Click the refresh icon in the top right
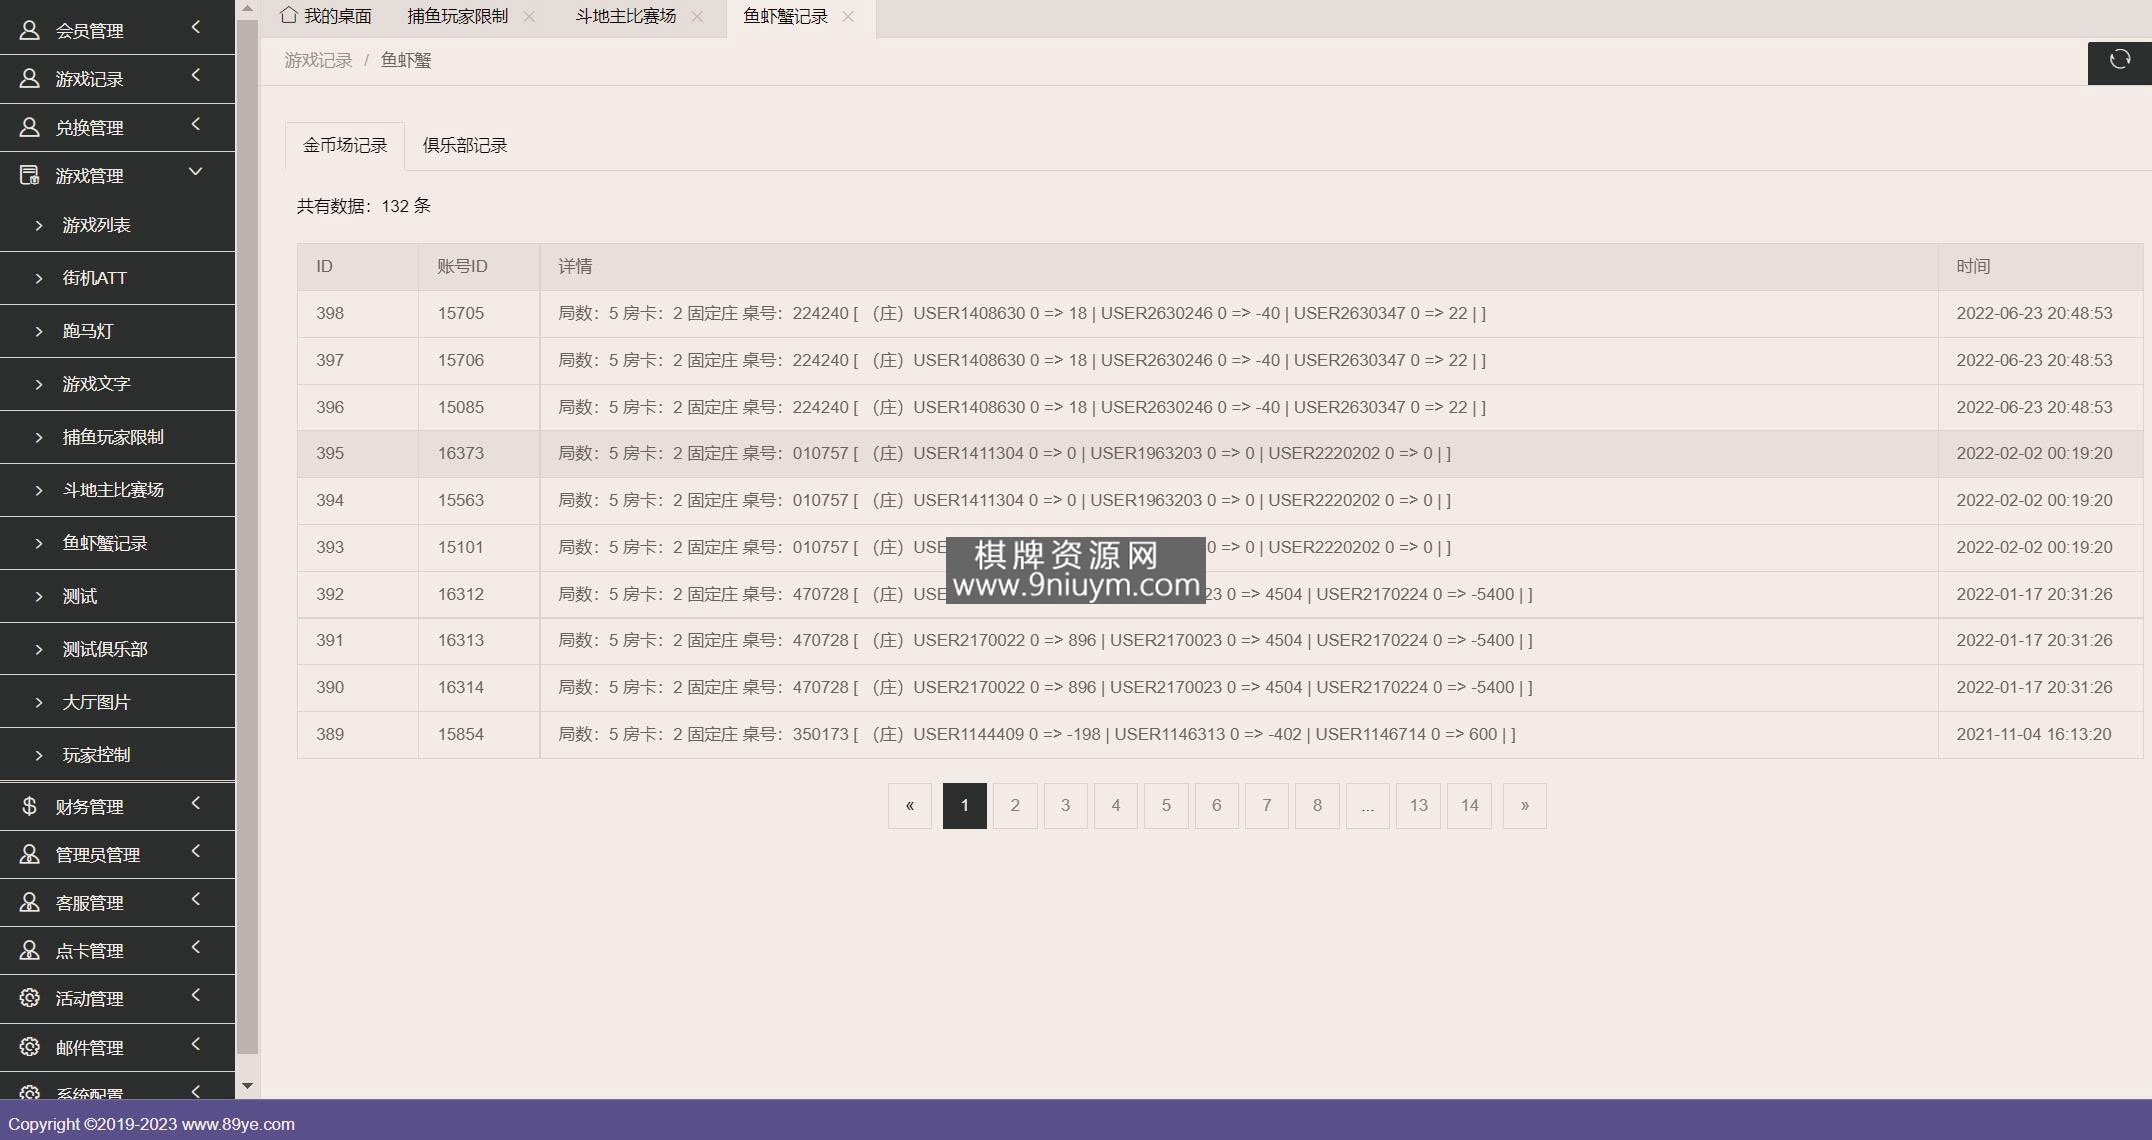This screenshot has width=2152, height=1140. coord(2119,60)
